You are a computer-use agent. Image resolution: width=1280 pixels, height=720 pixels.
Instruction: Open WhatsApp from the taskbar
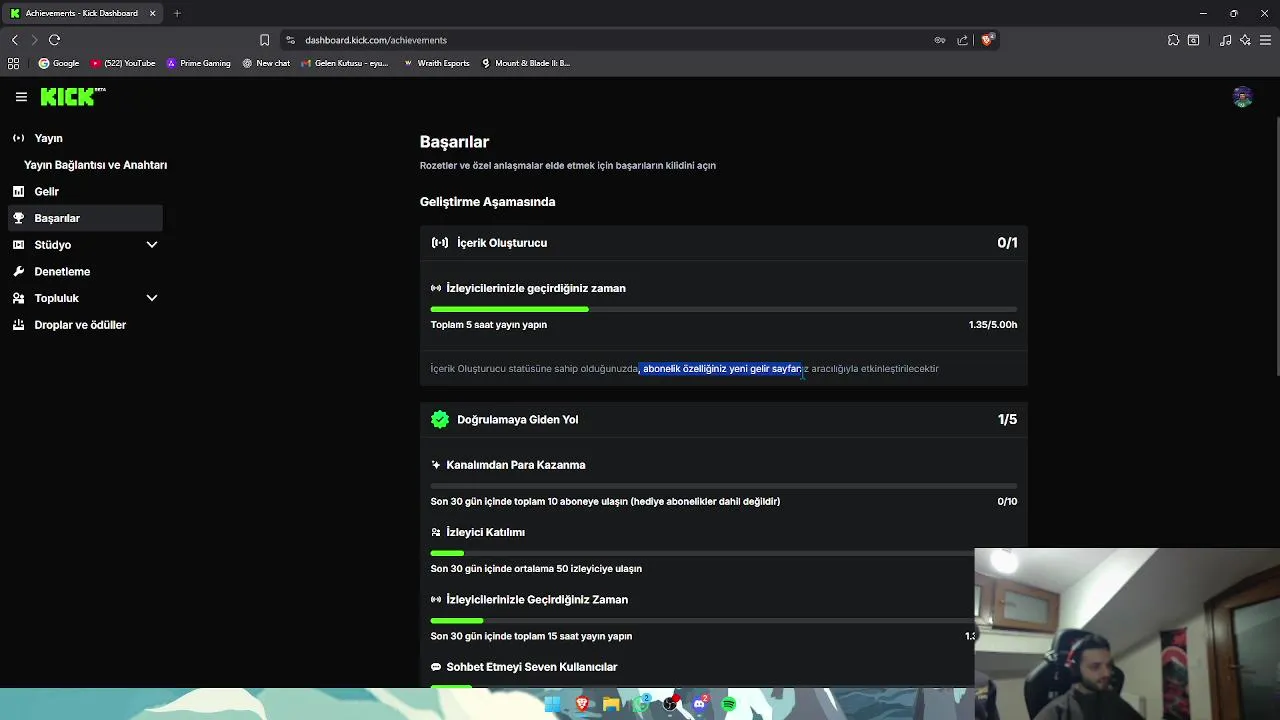641,704
